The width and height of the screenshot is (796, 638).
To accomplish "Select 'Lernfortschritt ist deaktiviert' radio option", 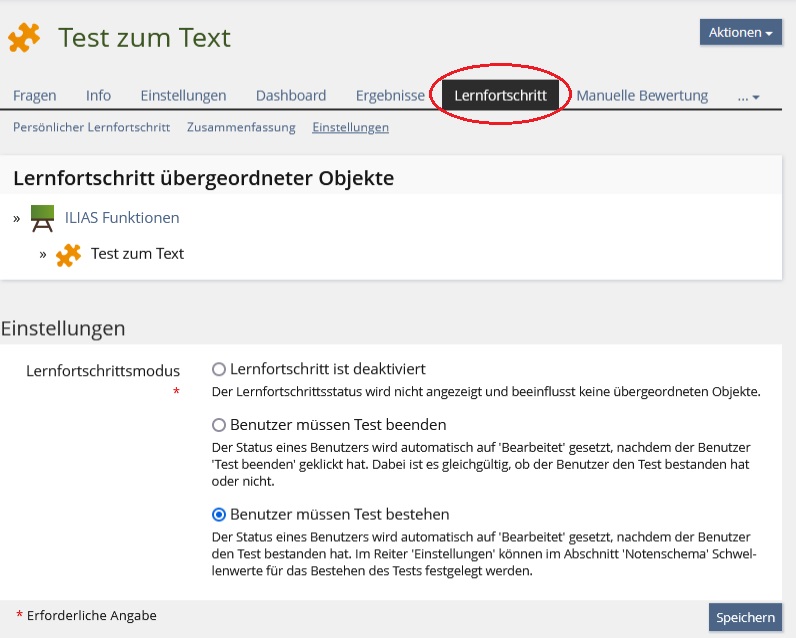I will click(x=219, y=369).
